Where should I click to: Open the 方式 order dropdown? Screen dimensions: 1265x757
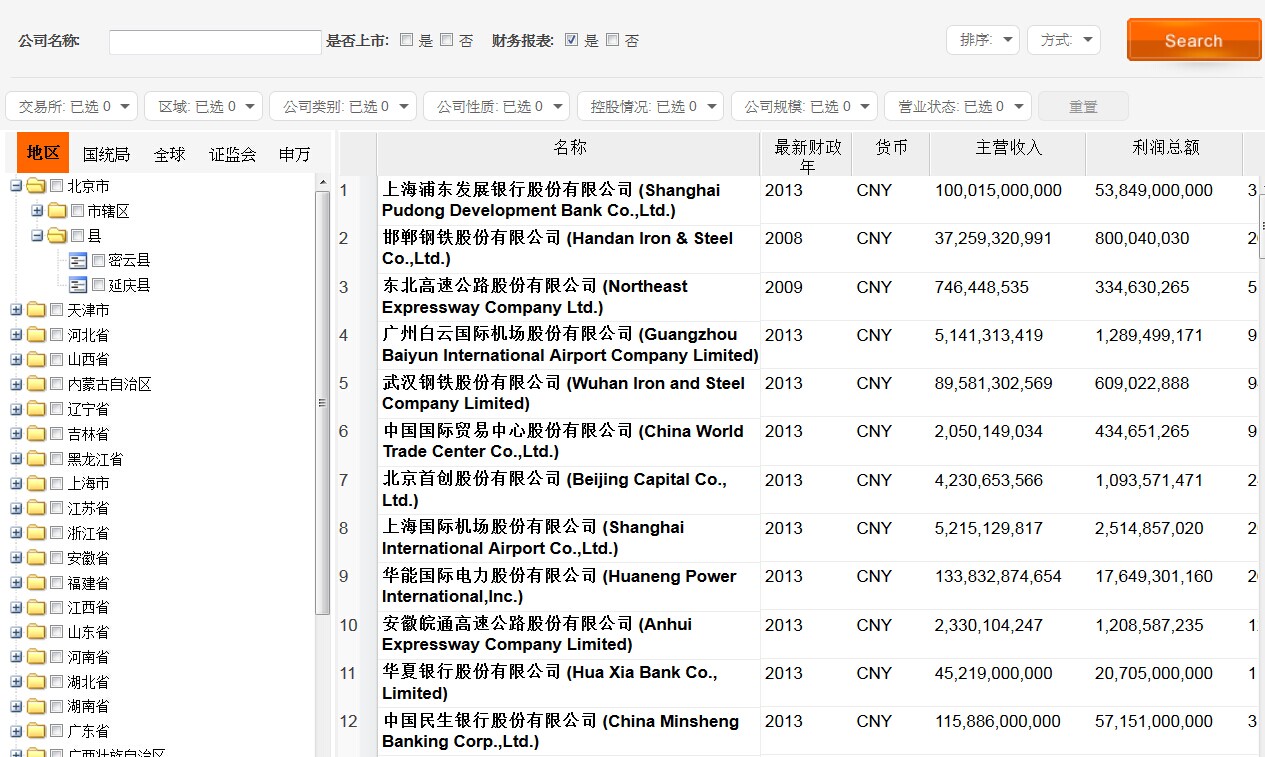coord(1064,40)
